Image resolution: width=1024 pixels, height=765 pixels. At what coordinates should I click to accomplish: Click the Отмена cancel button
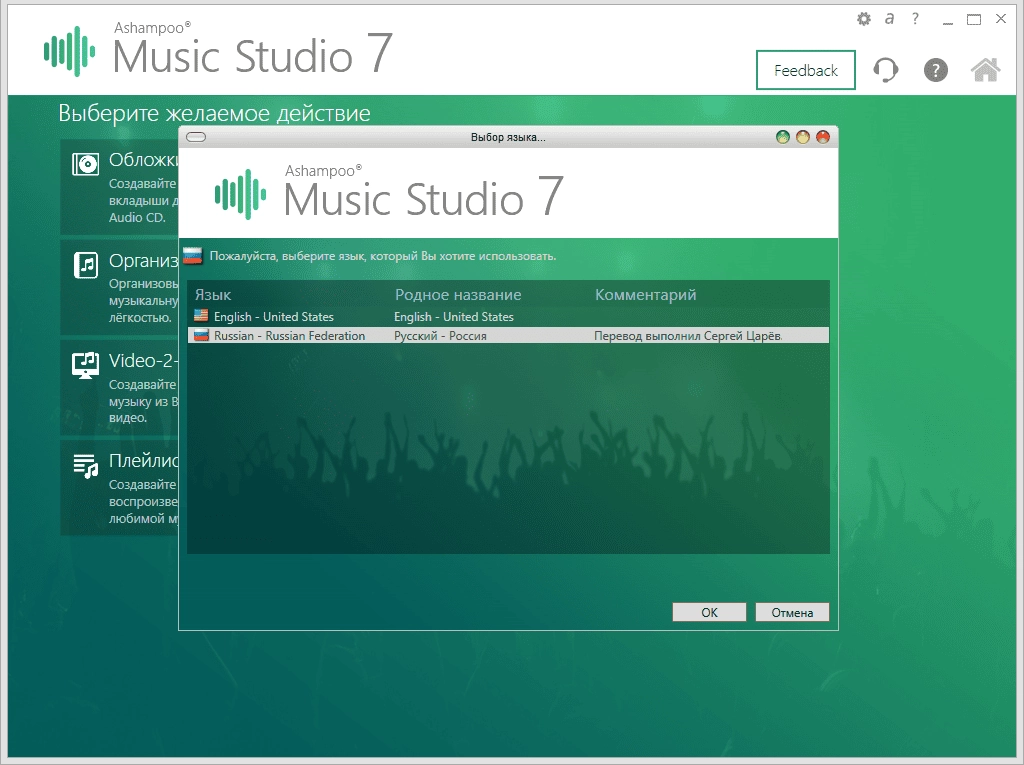tap(792, 612)
